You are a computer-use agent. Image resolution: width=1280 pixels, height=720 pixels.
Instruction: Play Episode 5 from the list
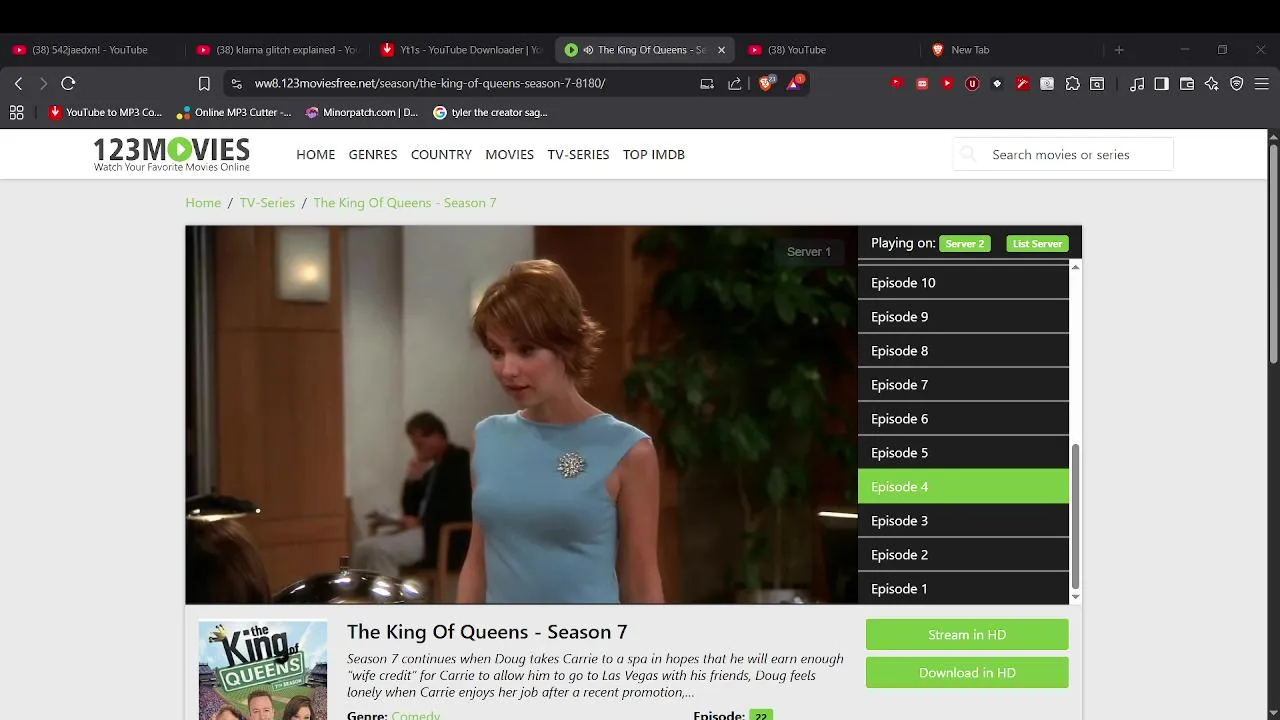[963, 453]
